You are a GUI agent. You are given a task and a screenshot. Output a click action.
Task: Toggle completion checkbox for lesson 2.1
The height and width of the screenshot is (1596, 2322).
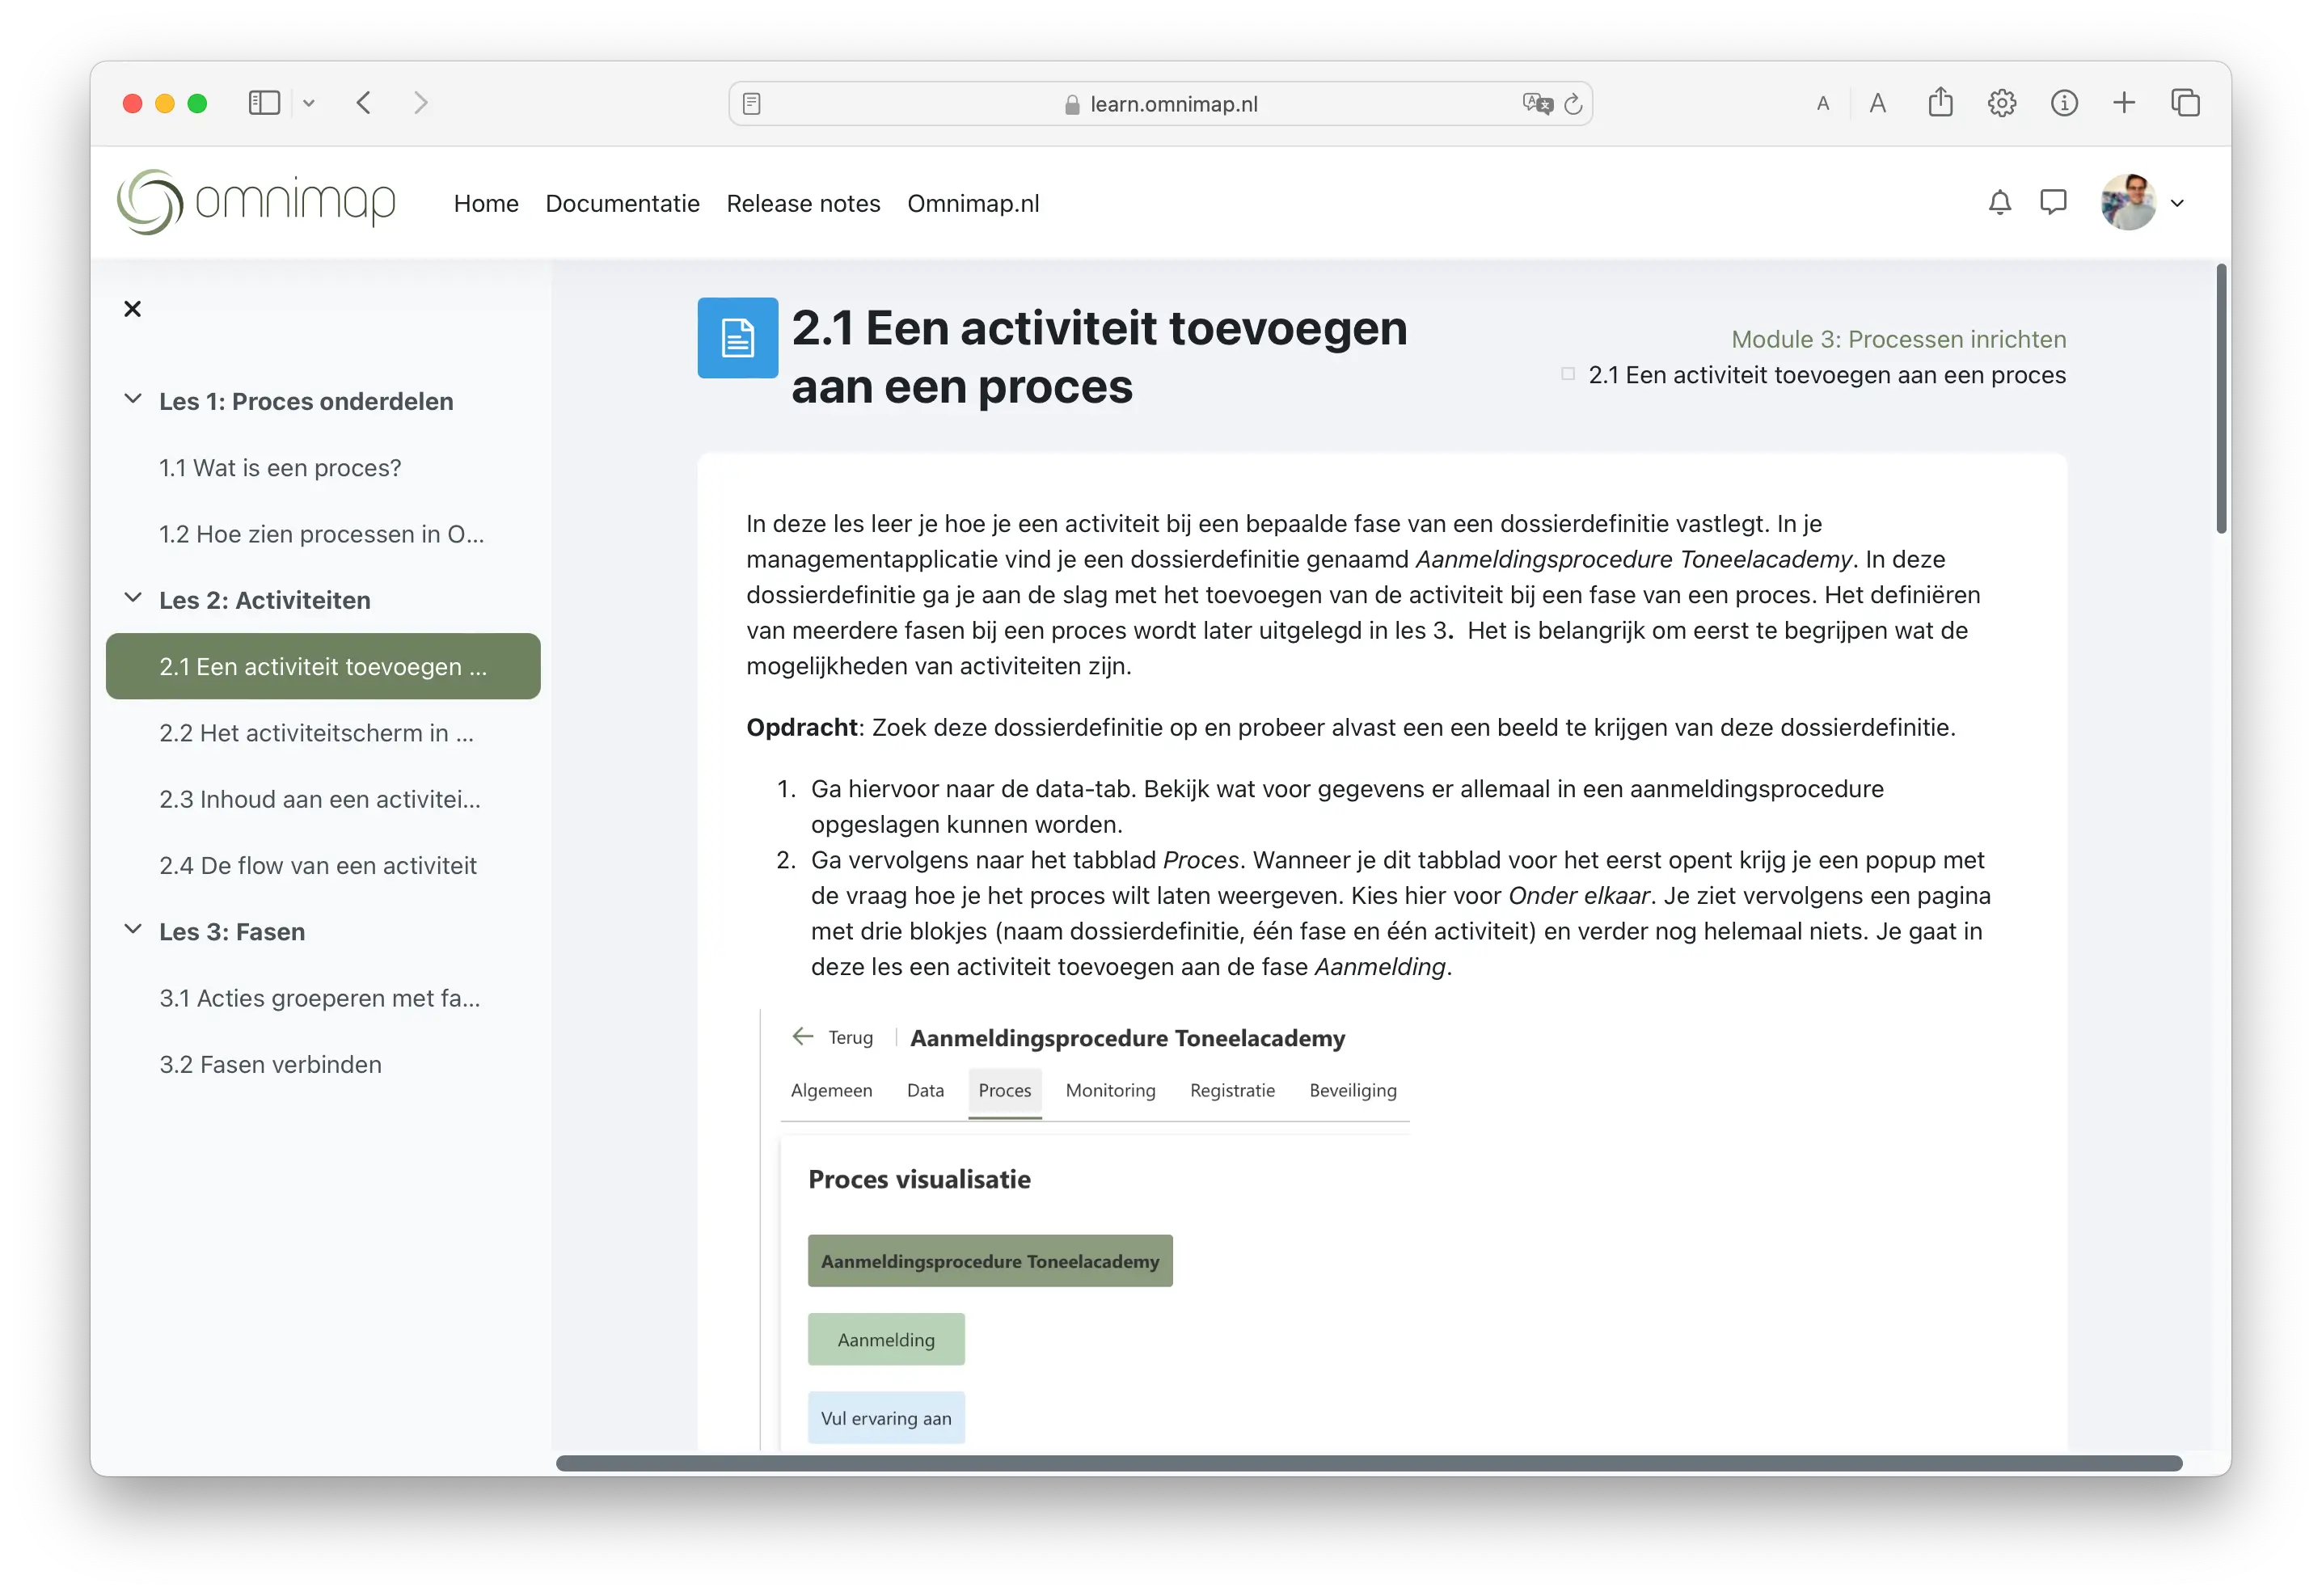coord(1568,374)
